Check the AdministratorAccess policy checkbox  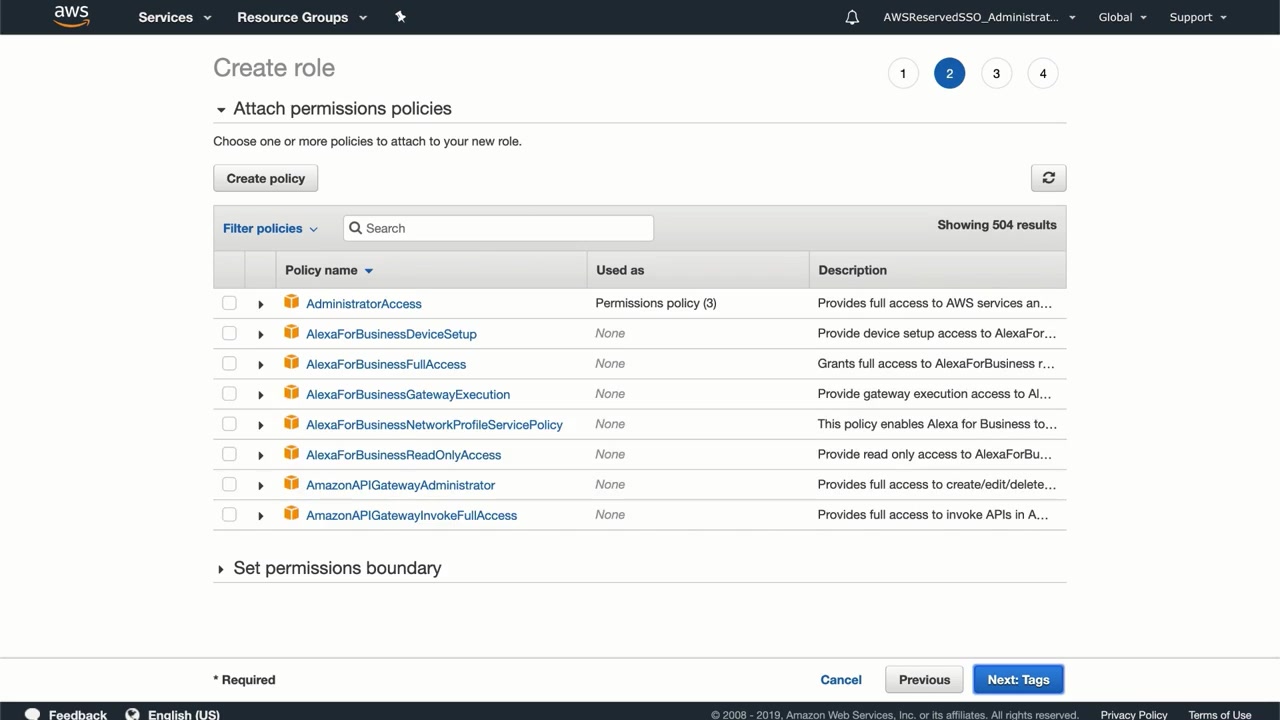229,303
